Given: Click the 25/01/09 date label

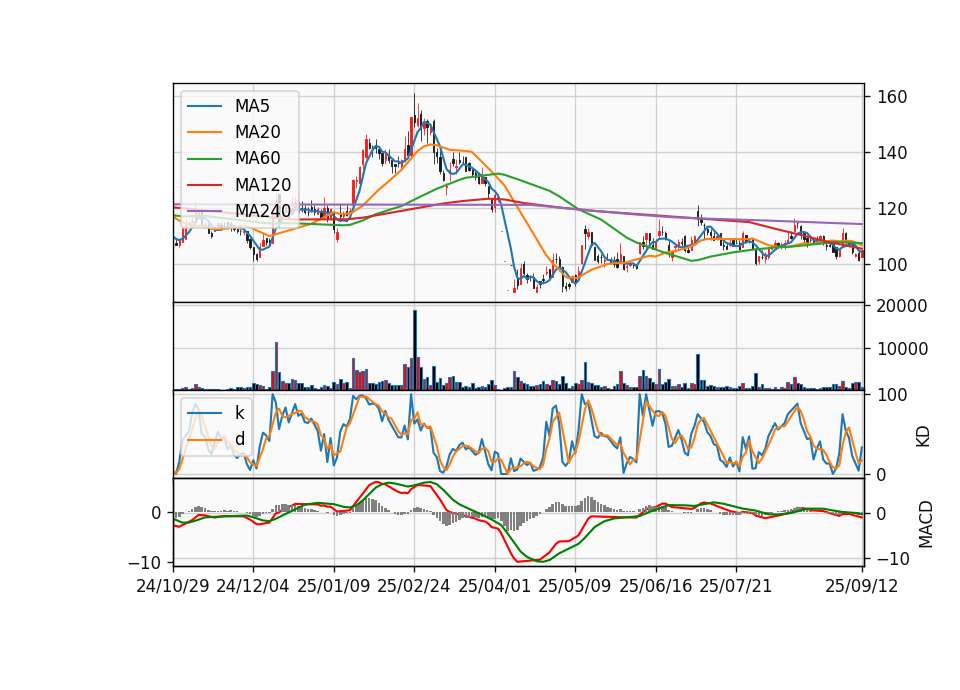Looking at the screenshot, I should click(334, 586).
